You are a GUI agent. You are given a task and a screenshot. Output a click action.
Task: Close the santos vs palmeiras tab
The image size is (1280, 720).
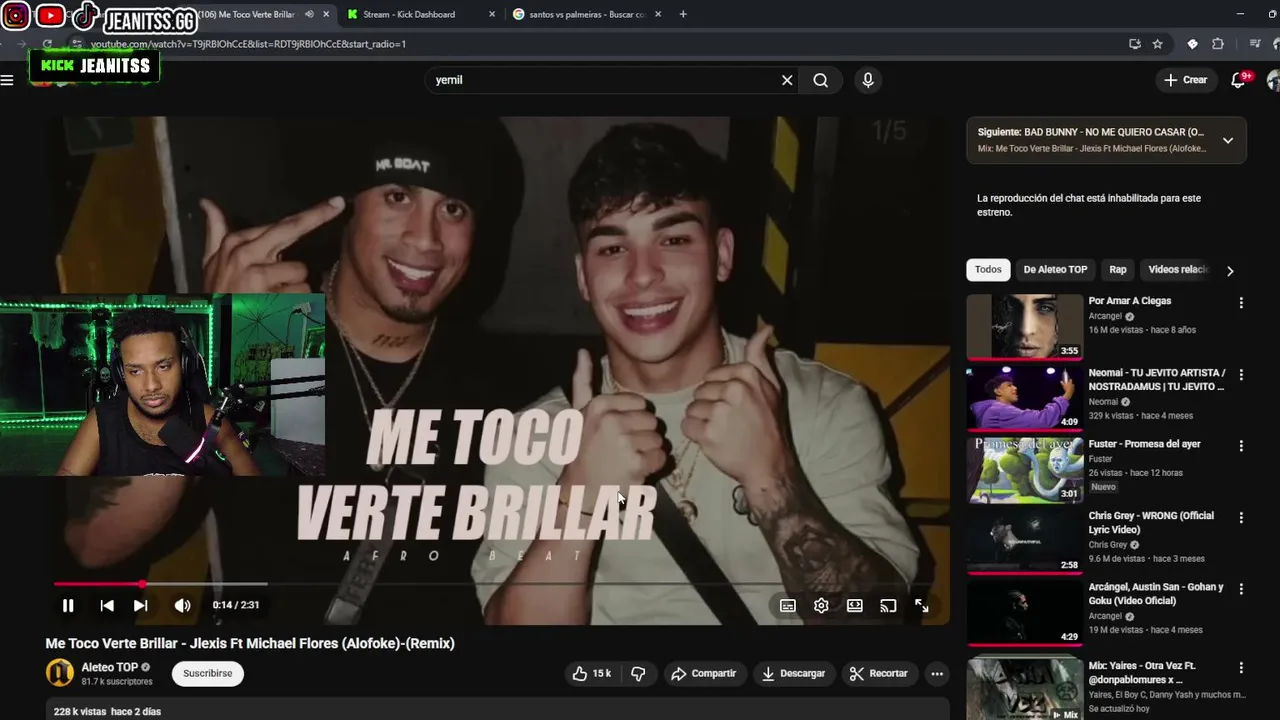pos(659,14)
